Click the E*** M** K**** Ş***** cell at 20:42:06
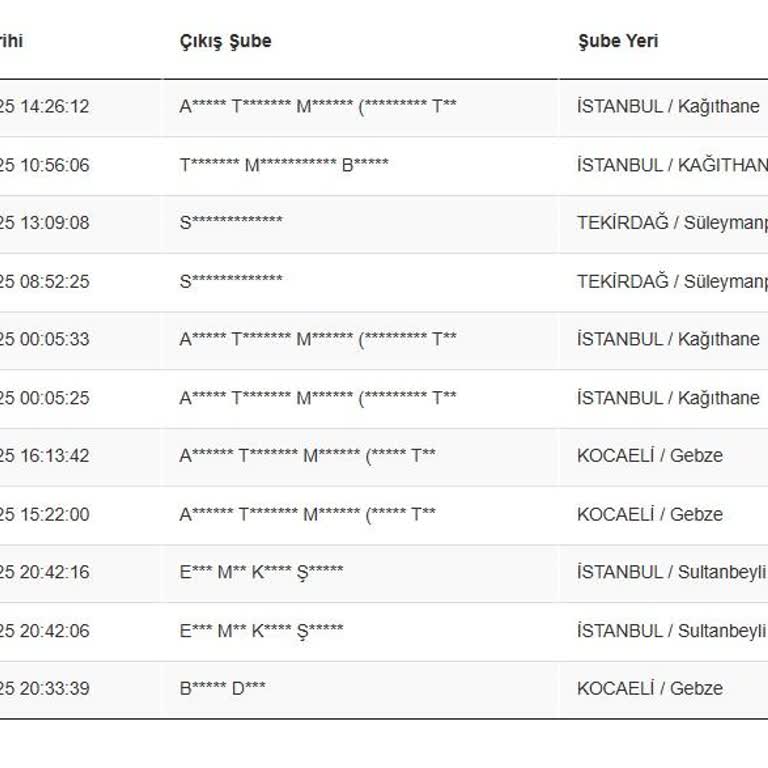The width and height of the screenshot is (768, 768). tap(261, 631)
